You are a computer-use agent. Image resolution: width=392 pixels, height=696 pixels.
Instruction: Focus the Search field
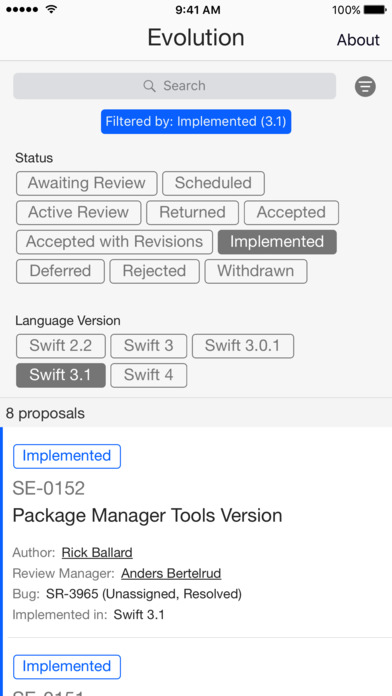click(174, 86)
